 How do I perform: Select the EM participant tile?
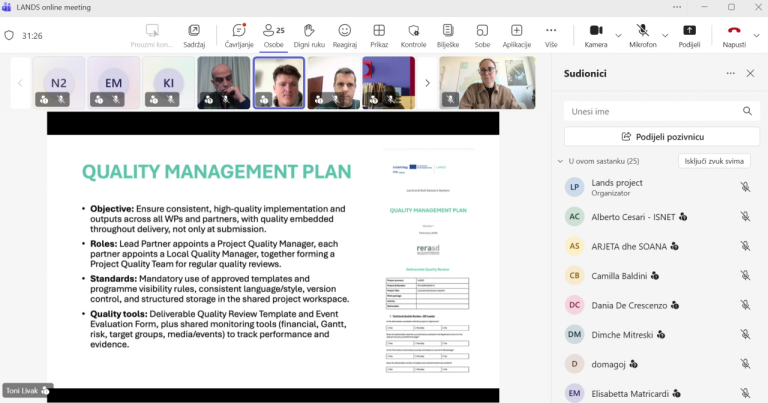(114, 82)
